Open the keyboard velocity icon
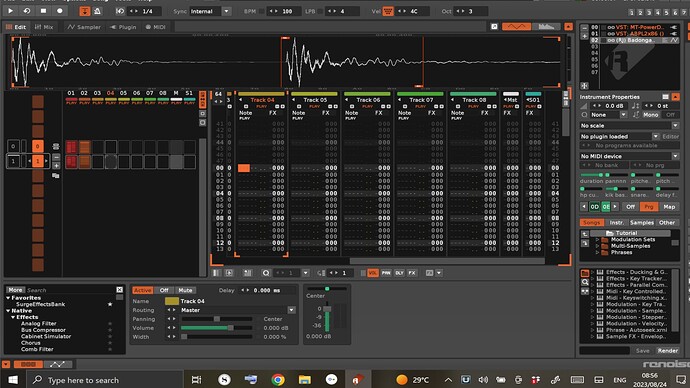 388,11
